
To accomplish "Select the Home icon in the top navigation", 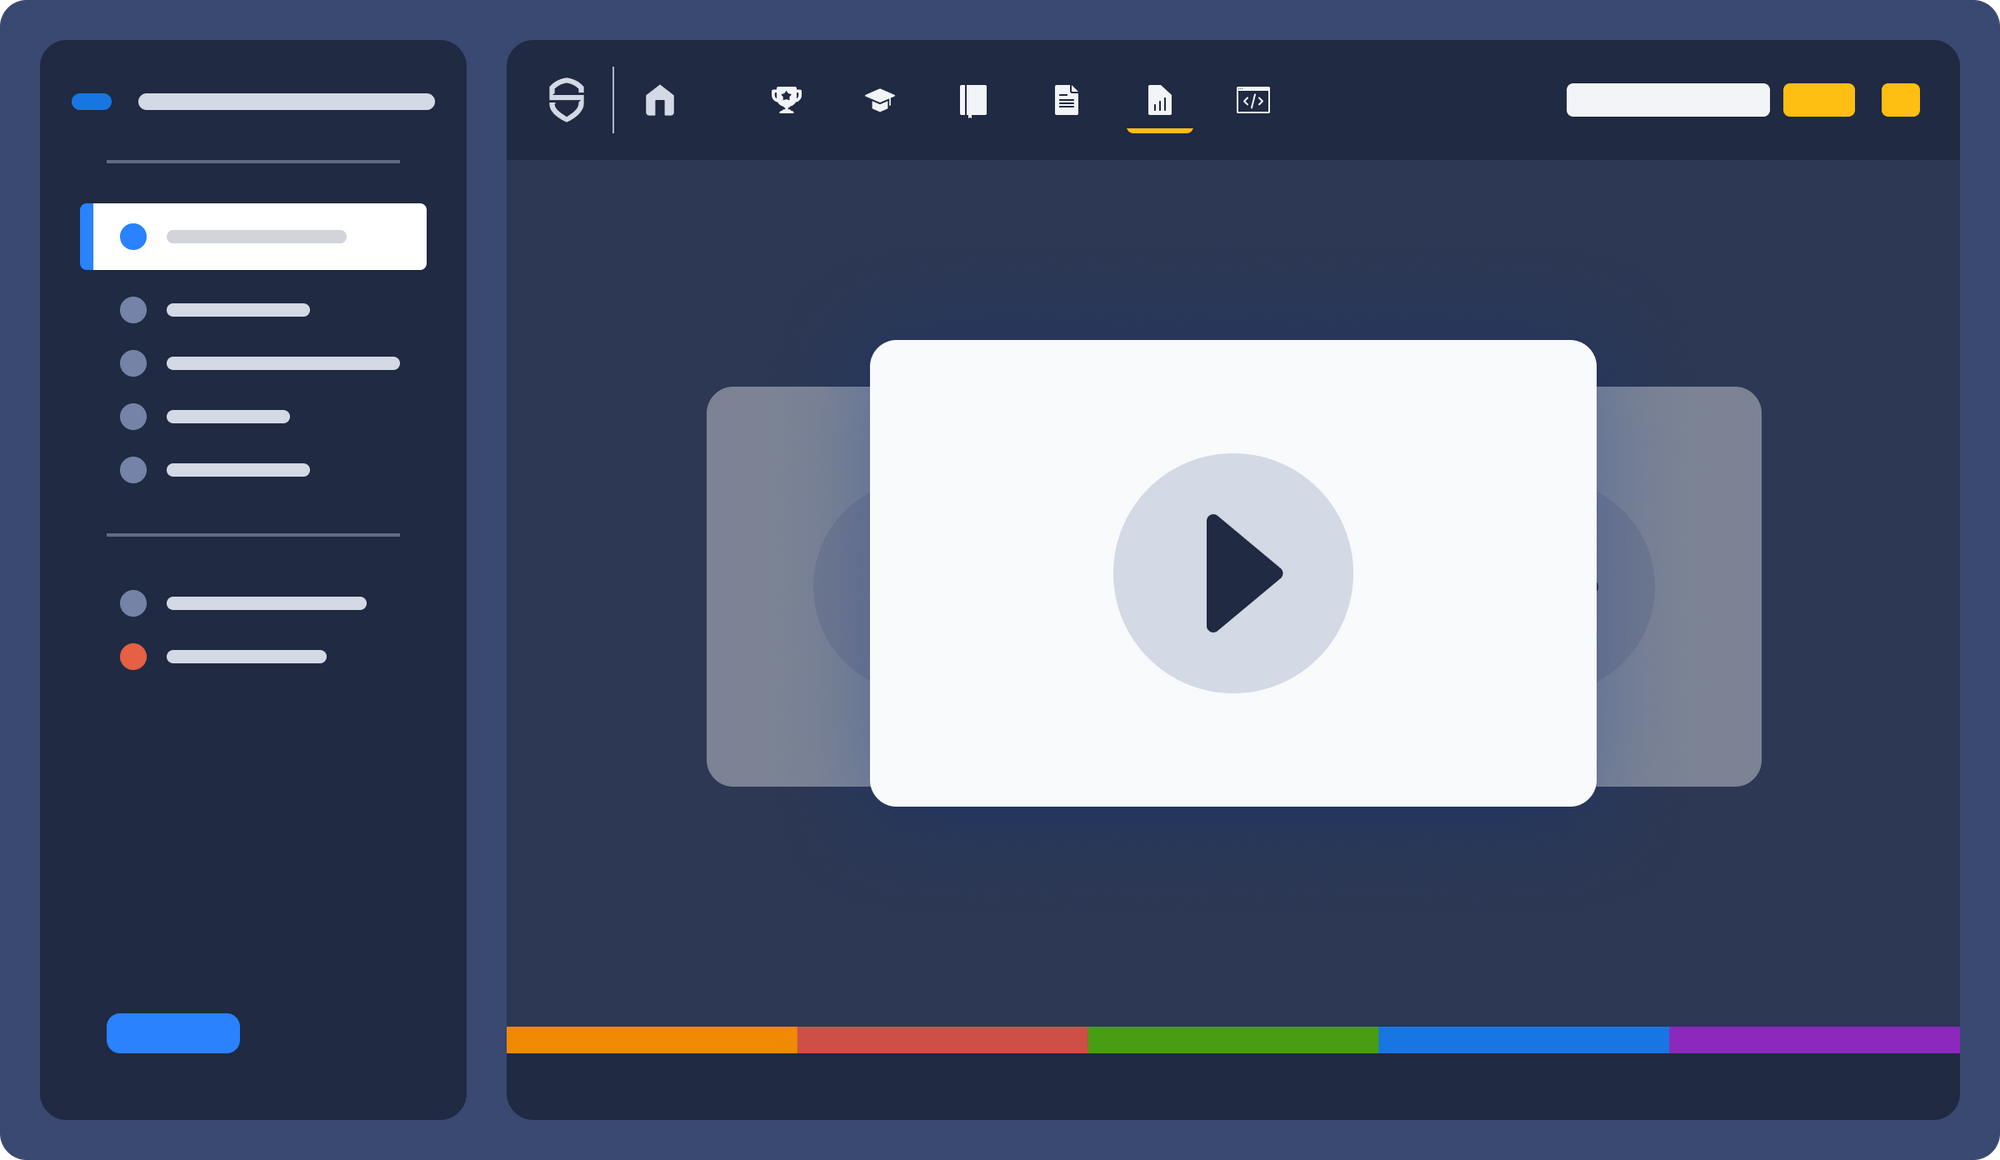I will point(660,100).
